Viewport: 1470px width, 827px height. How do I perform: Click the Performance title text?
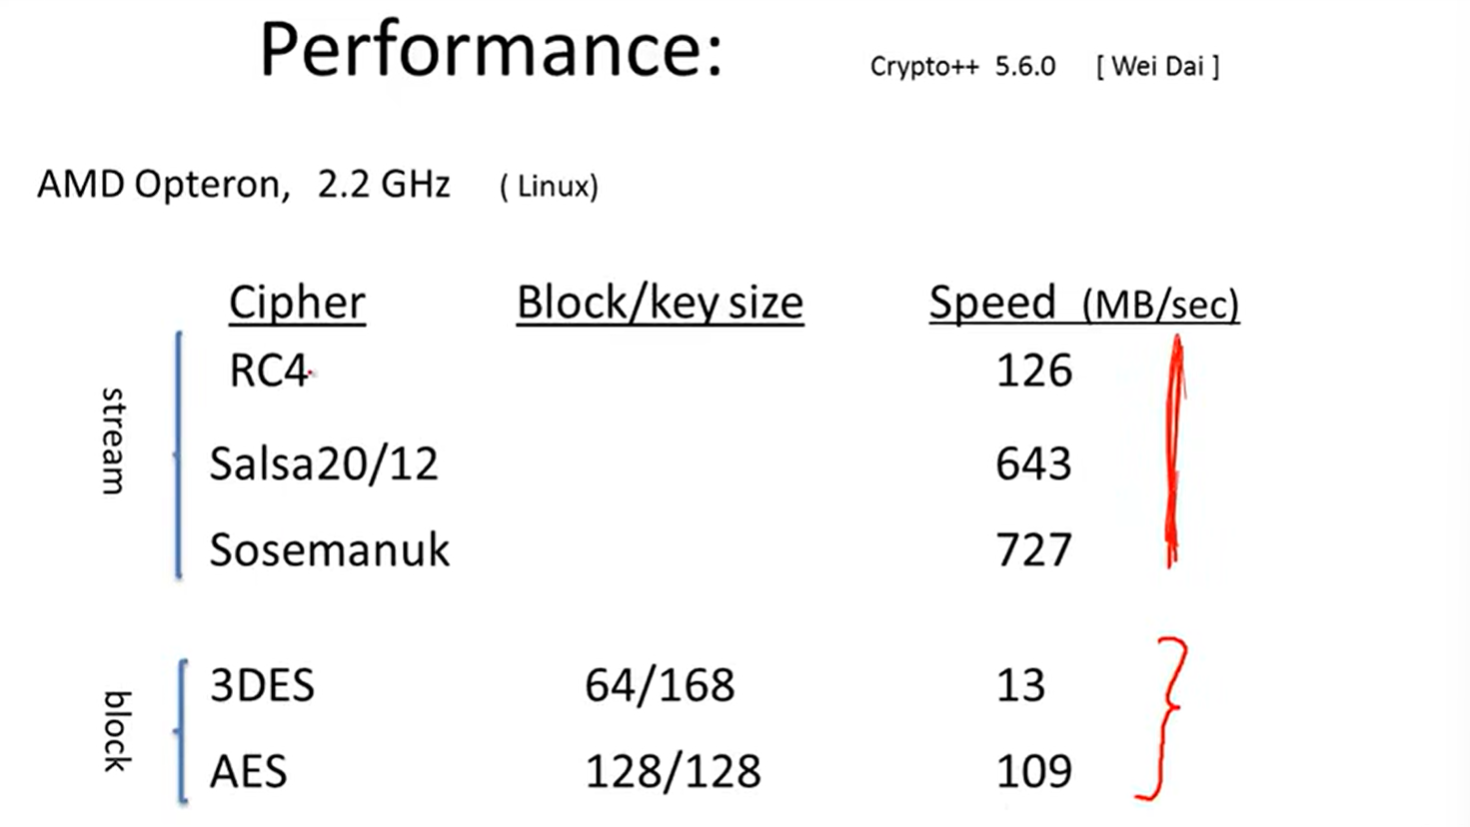491,50
